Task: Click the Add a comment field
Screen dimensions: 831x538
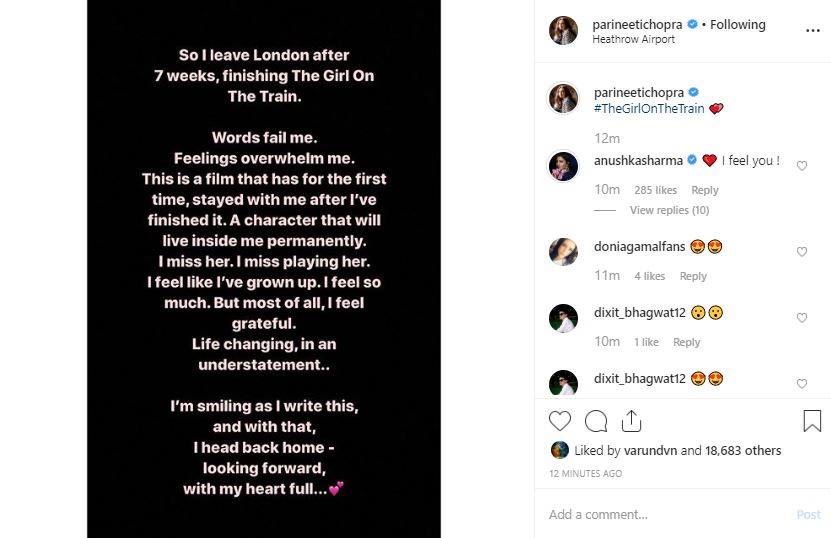Action: pyautogui.click(x=660, y=514)
